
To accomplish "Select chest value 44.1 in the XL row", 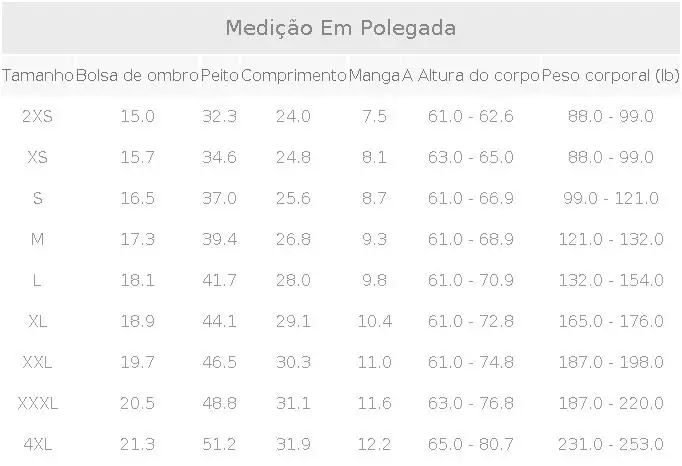I will (x=219, y=321).
